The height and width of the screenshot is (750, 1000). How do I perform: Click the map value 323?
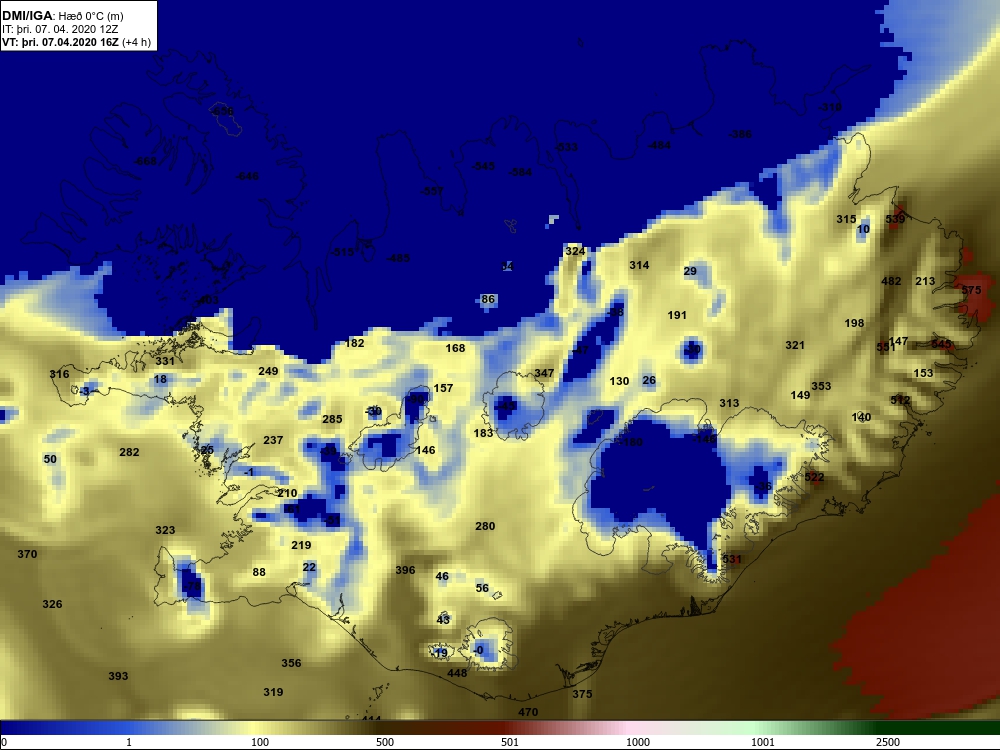(x=165, y=531)
